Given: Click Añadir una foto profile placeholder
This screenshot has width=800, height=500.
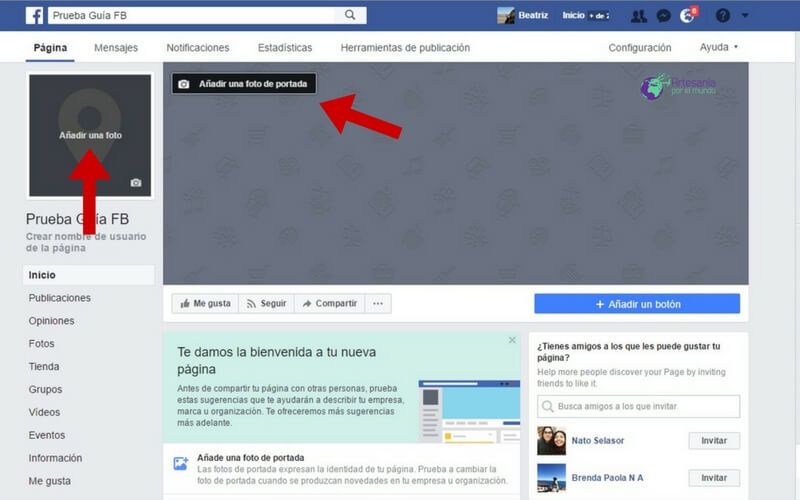Looking at the screenshot, I should (90, 135).
